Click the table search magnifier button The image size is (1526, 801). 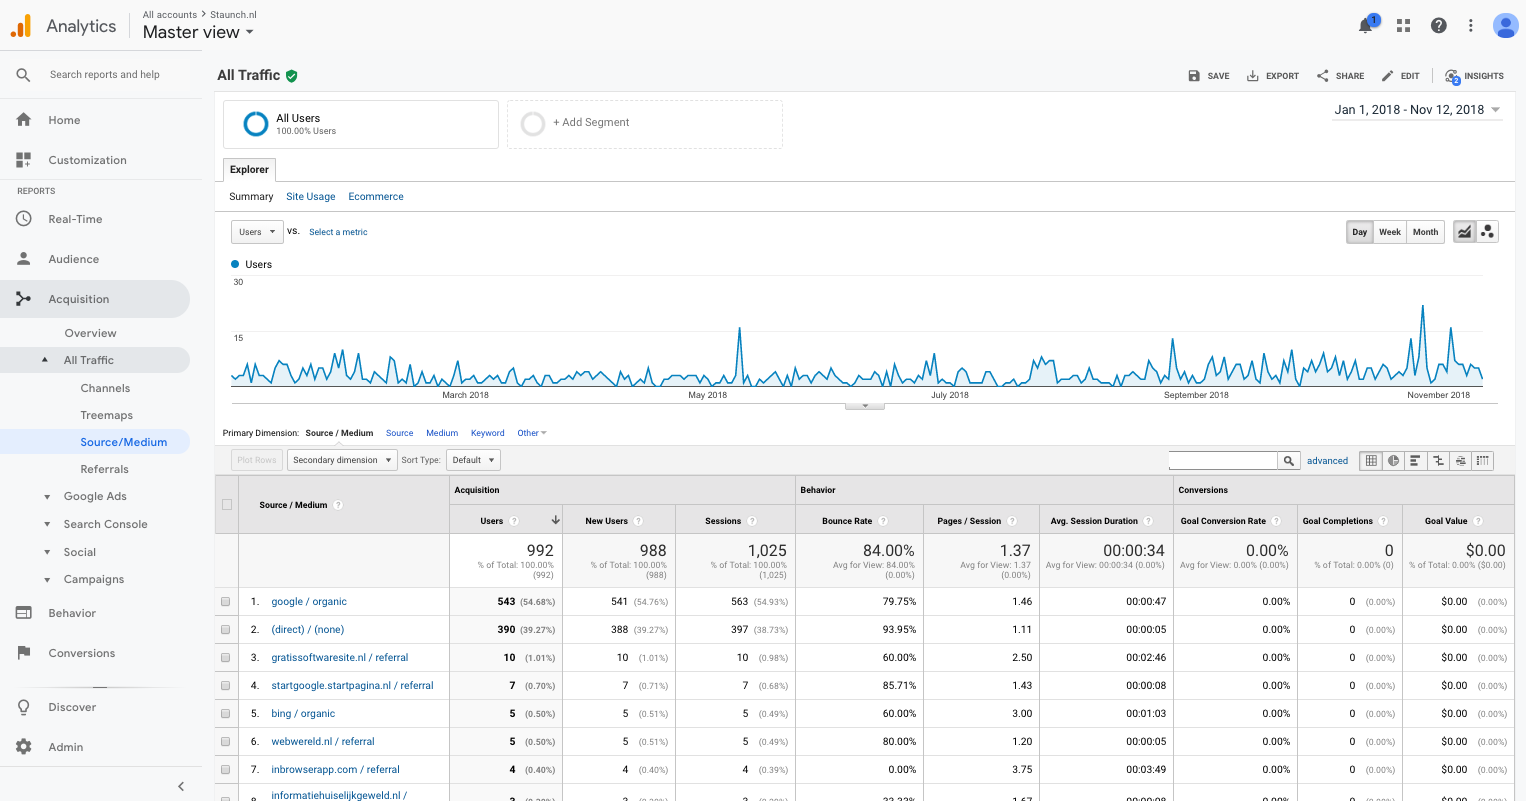click(x=1289, y=461)
